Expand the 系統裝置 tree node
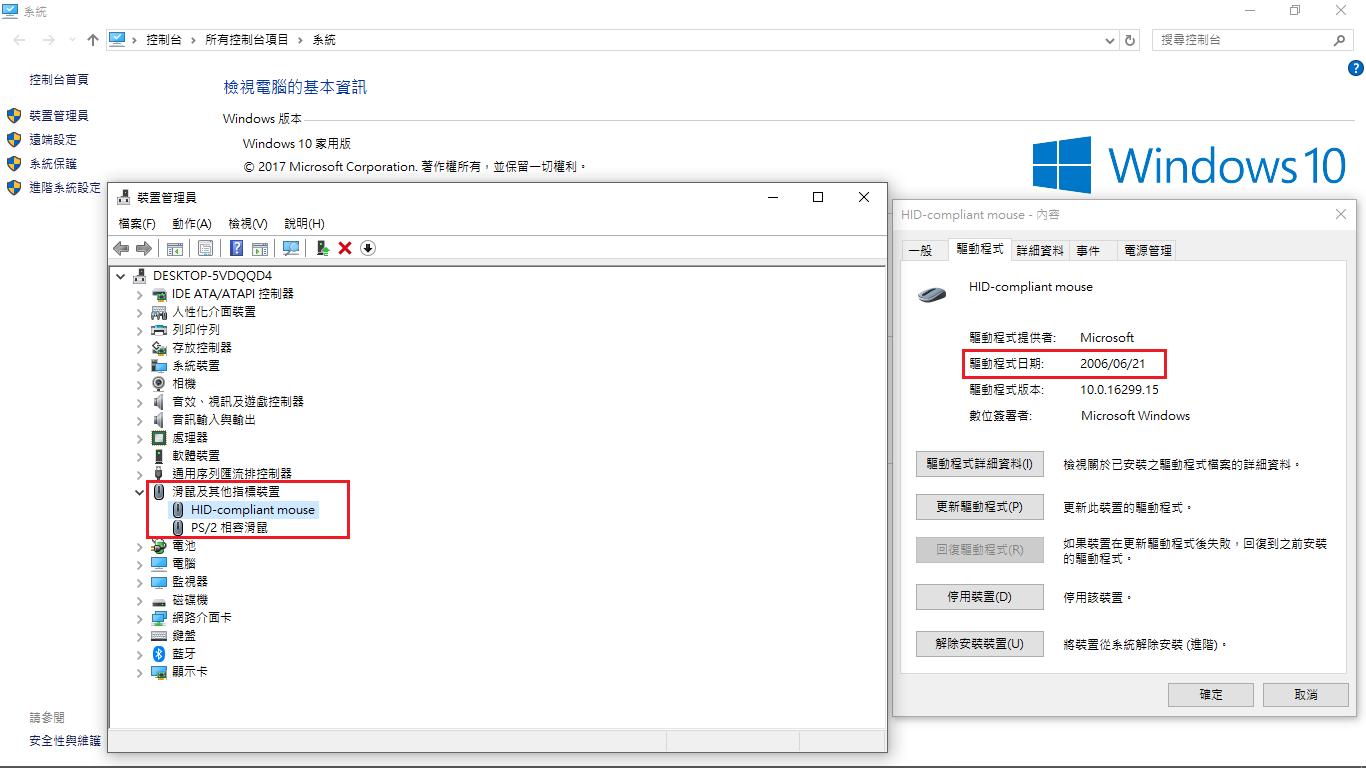This screenshot has width=1366, height=768. pos(140,366)
